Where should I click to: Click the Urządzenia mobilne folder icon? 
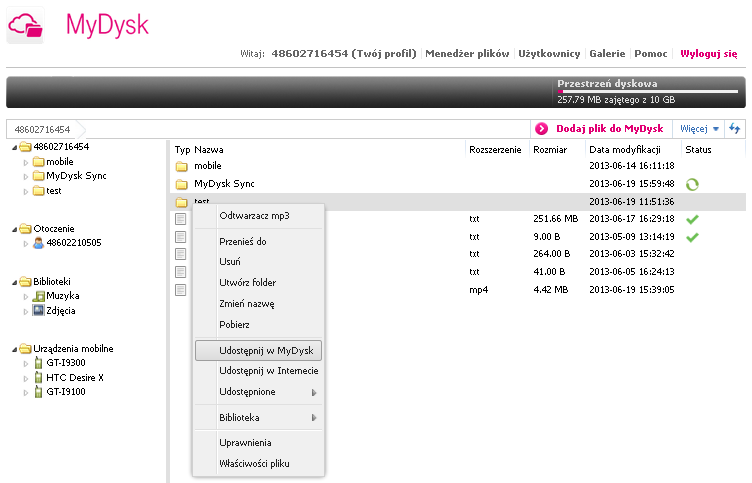25,349
